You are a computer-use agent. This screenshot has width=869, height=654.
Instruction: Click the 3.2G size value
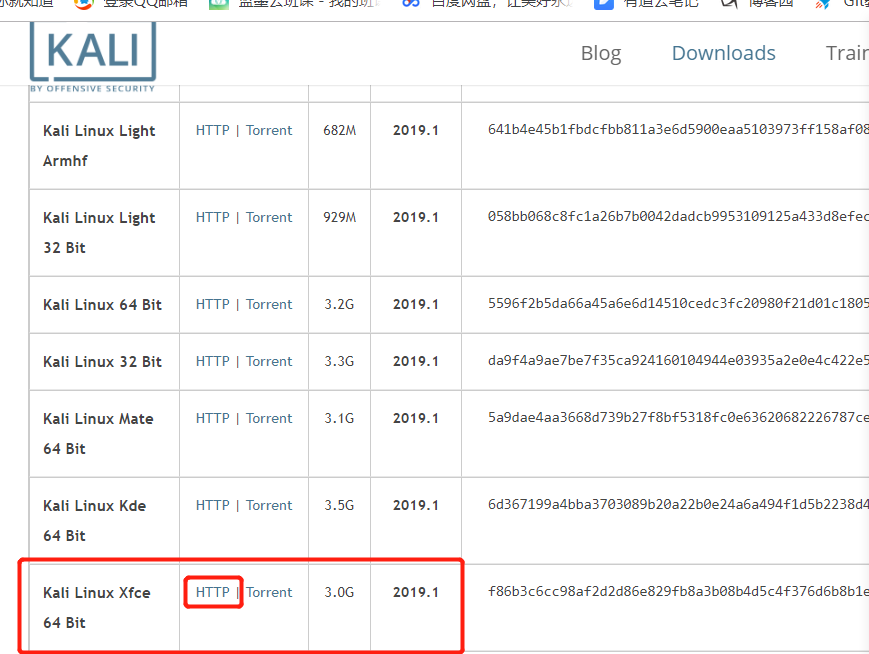[x=339, y=304]
